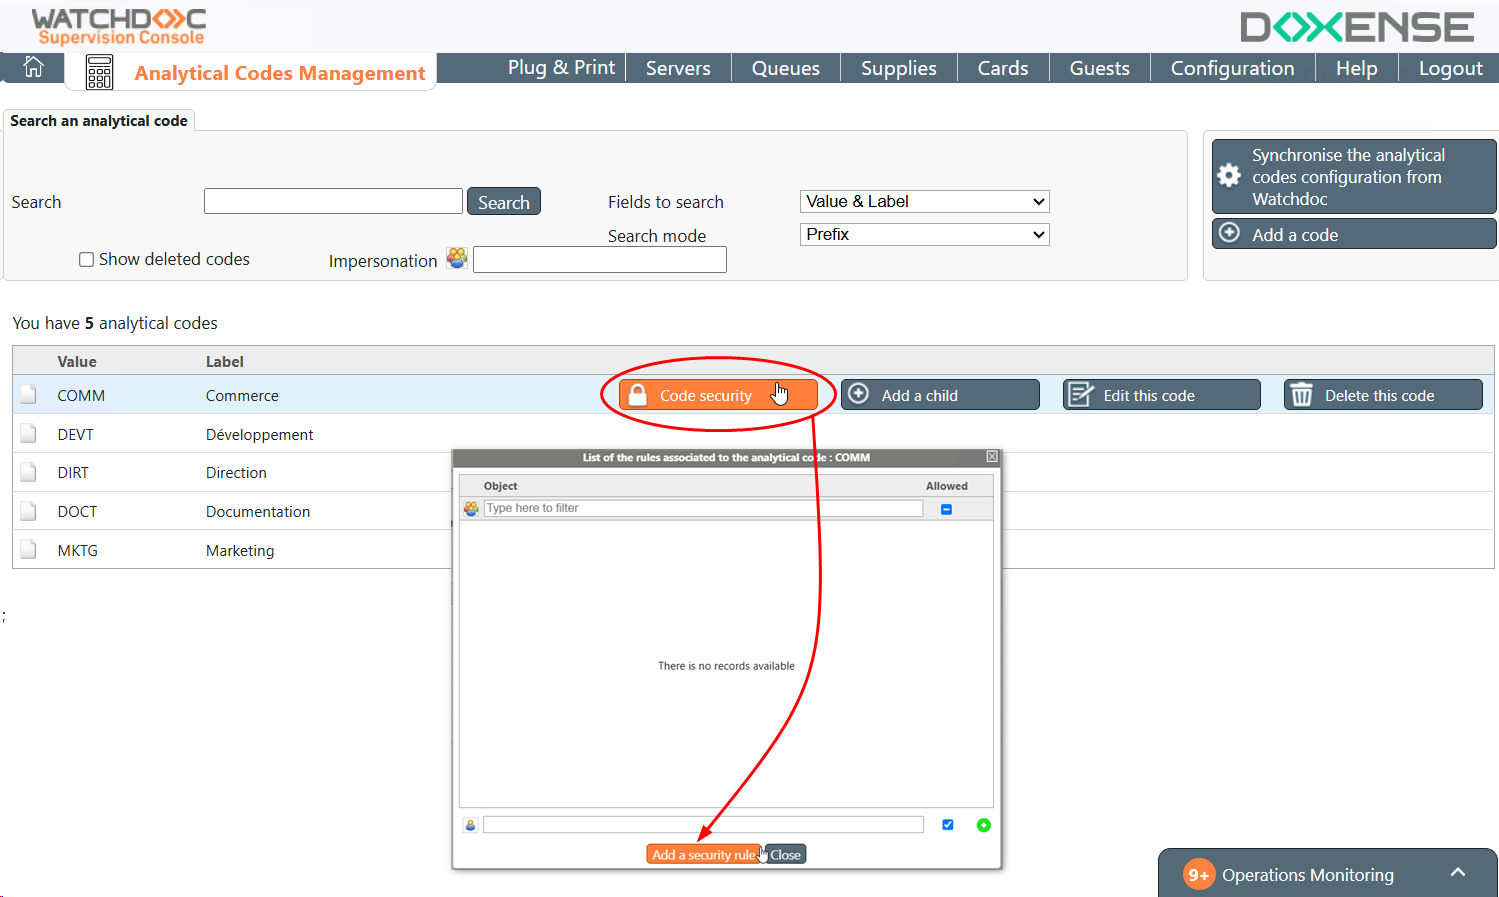The width and height of the screenshot is (1499, 897).
Task: Open the Queues menu
Action: (x=785, y=68)
